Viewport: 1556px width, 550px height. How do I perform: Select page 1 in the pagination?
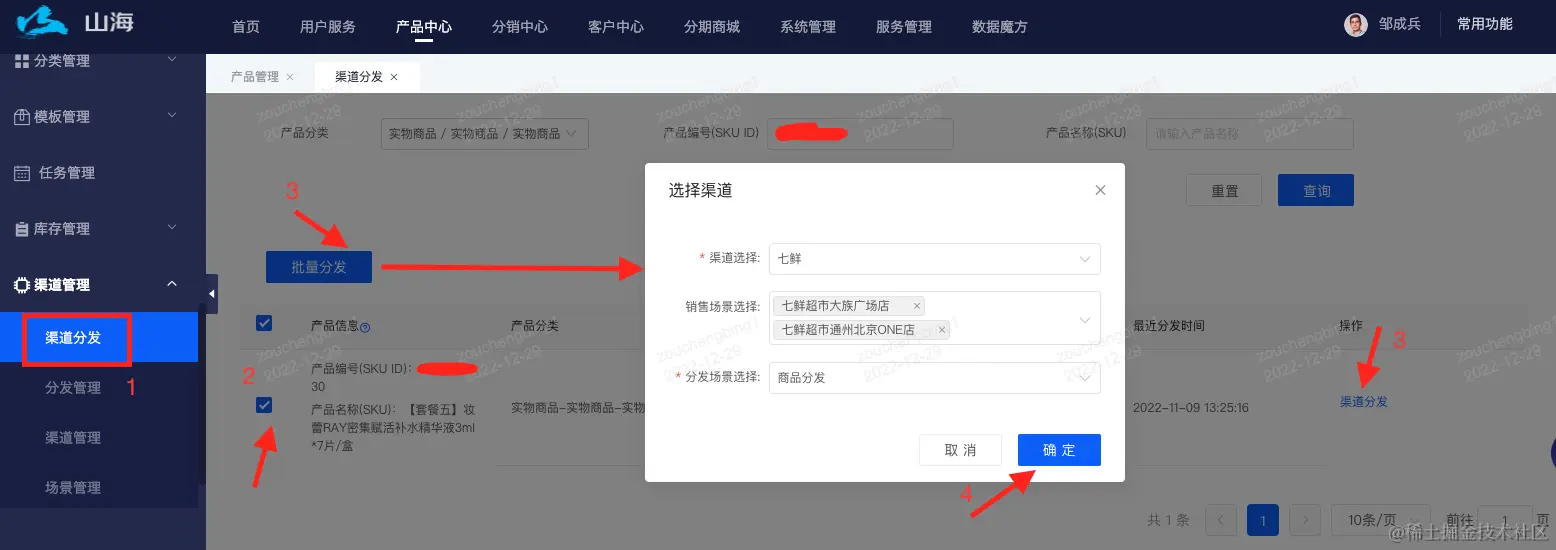pyautogui.click(x=1263, y=520)
